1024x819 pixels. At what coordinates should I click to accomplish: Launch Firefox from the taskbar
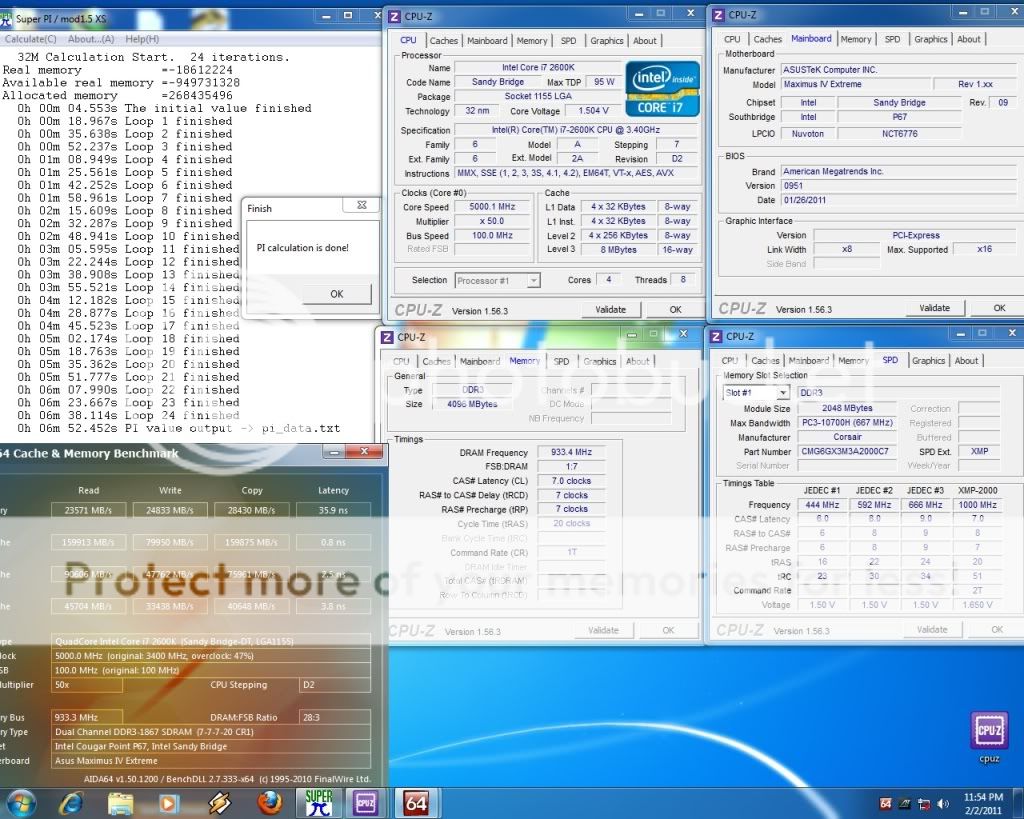click(x=269, y=803)
